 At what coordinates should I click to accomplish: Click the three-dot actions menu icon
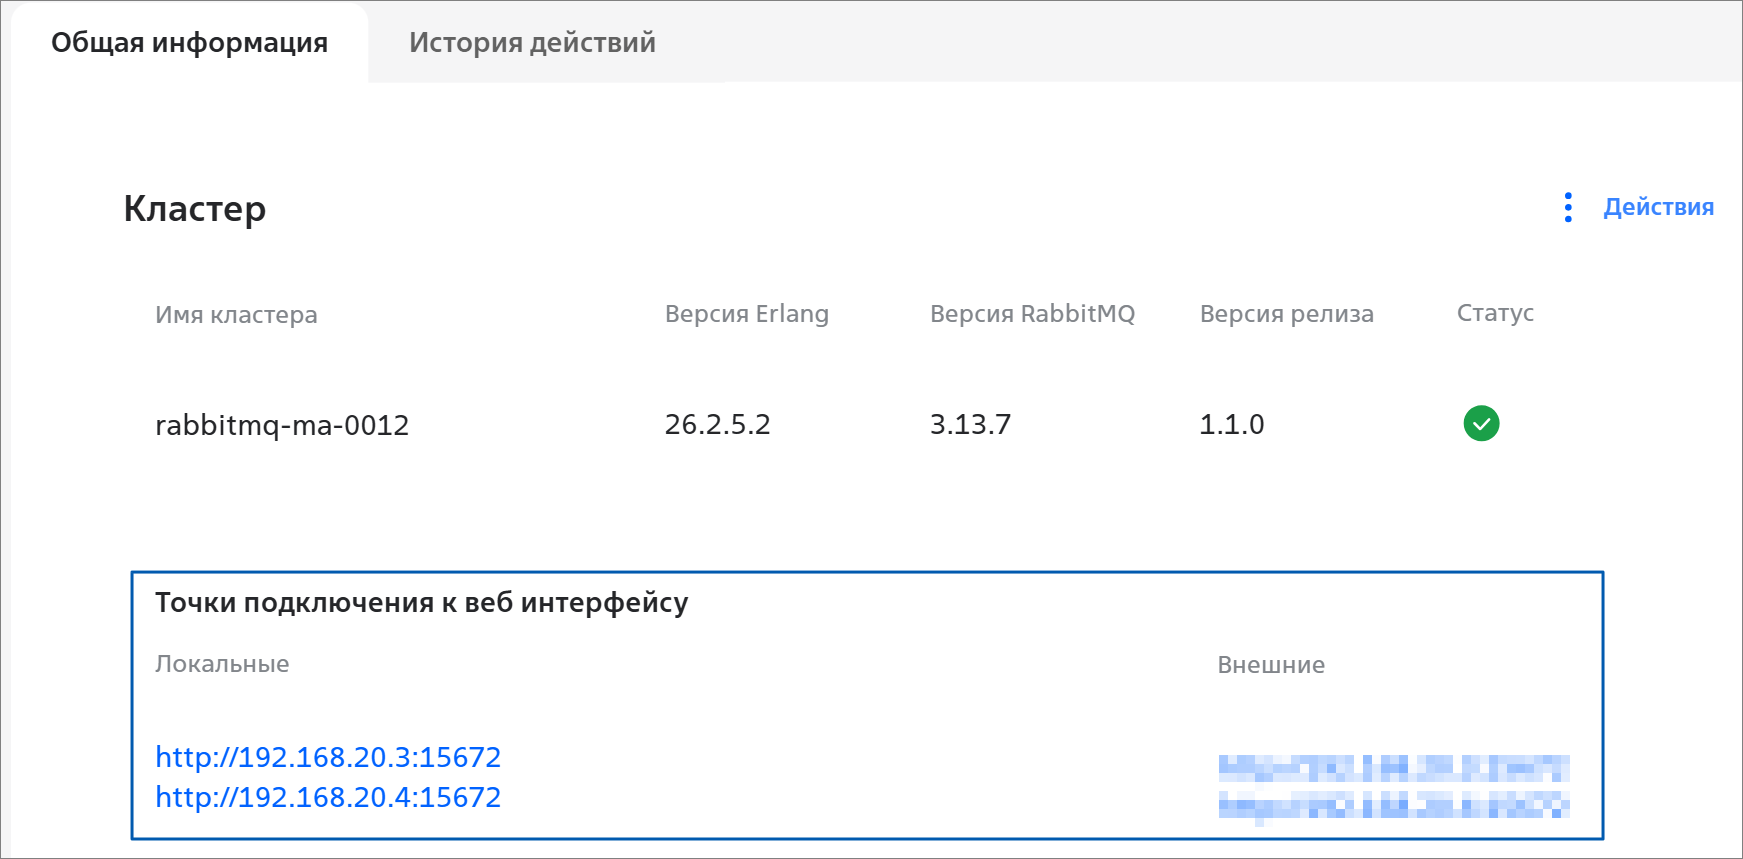click(1568, 207)
